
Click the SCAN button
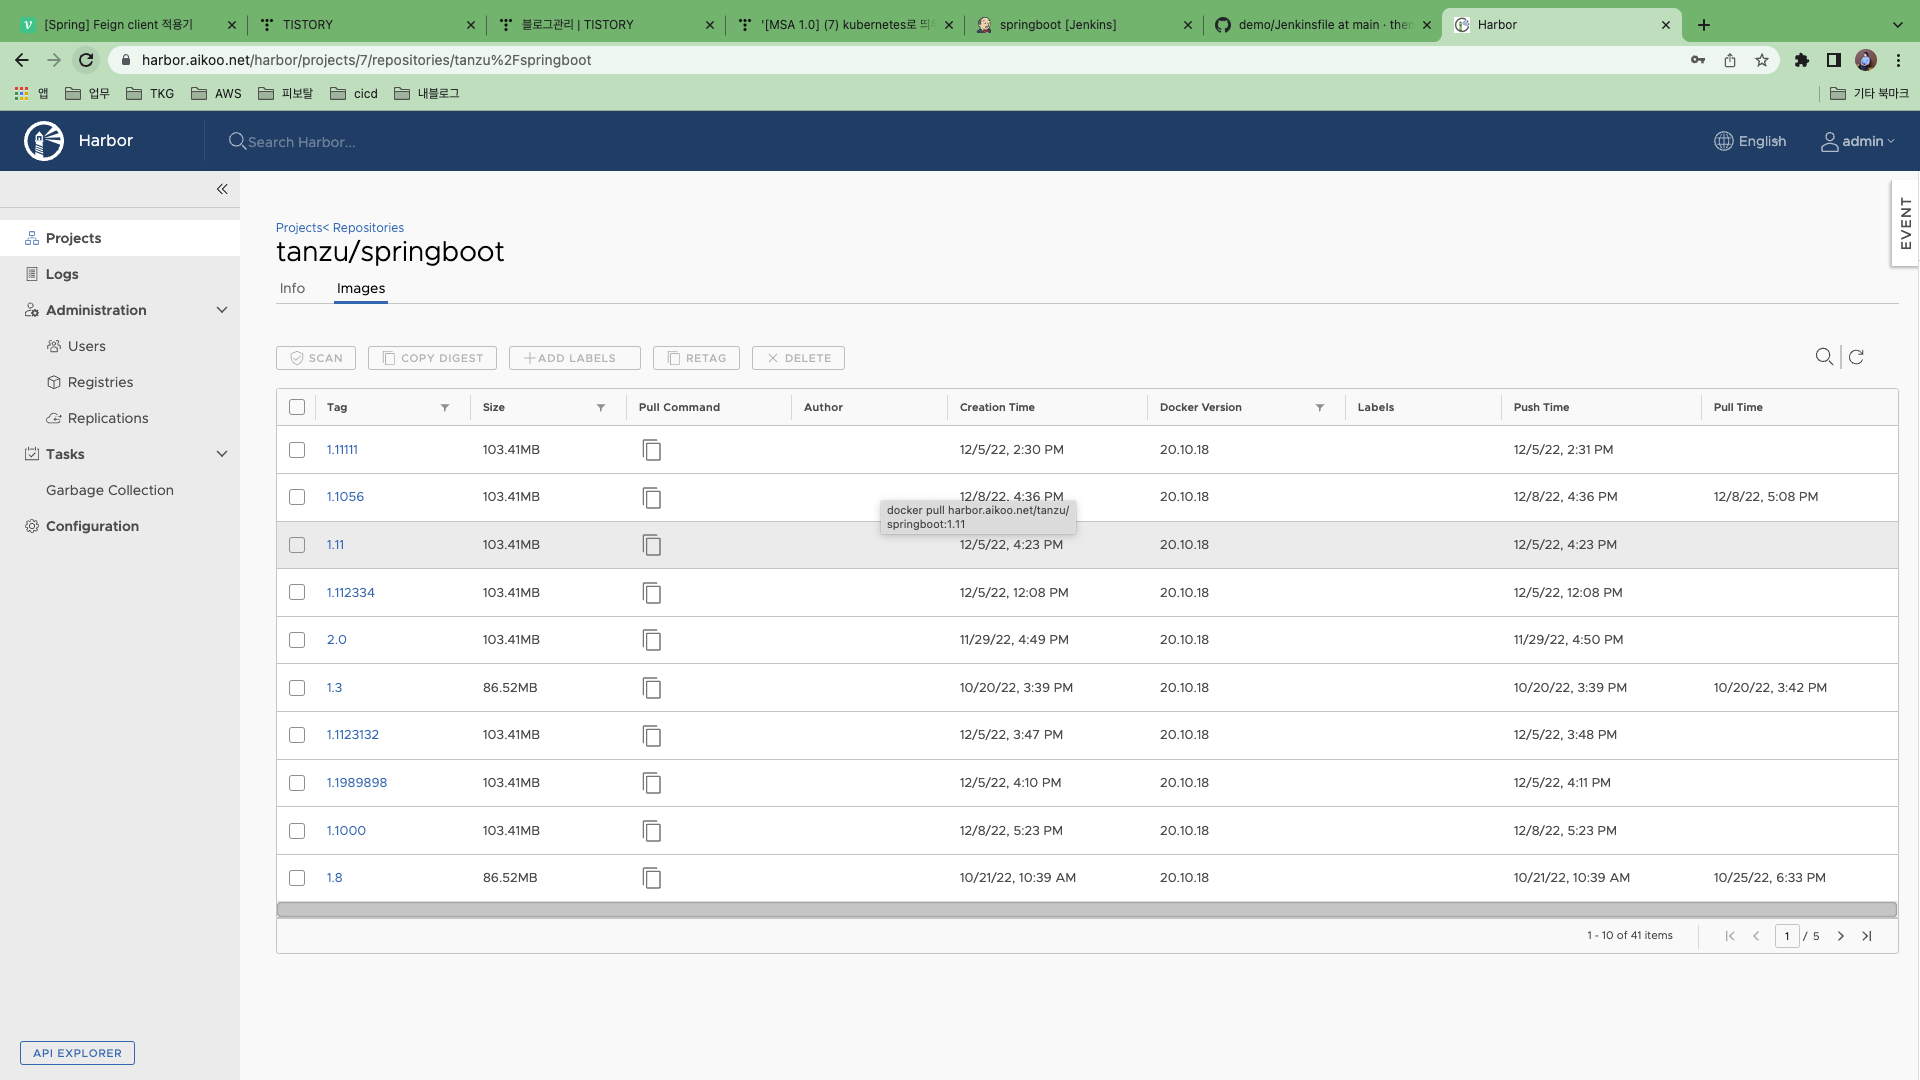pyautogui.click(x=316, y=358)
